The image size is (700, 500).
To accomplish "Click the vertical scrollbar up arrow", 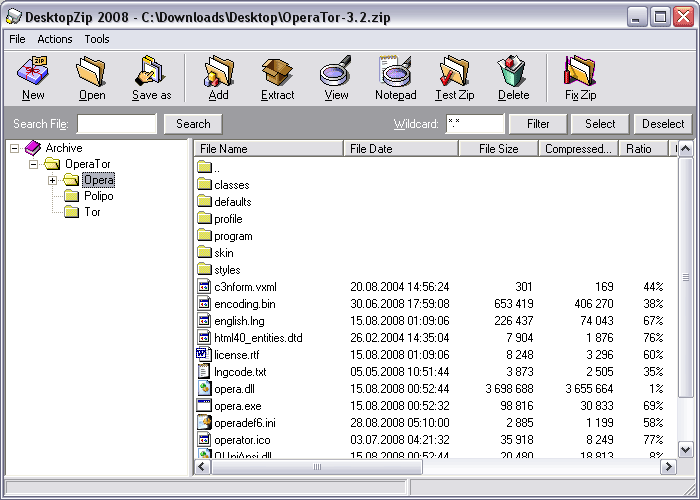I will [x=686, y=149].
